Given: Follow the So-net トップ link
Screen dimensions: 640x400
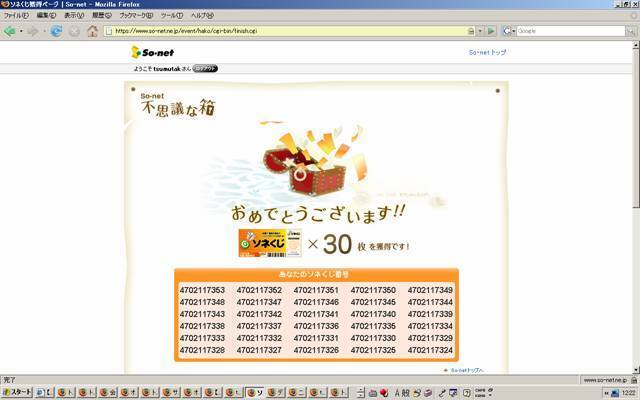Looking at the screenshot, I should tap(487, 52).
